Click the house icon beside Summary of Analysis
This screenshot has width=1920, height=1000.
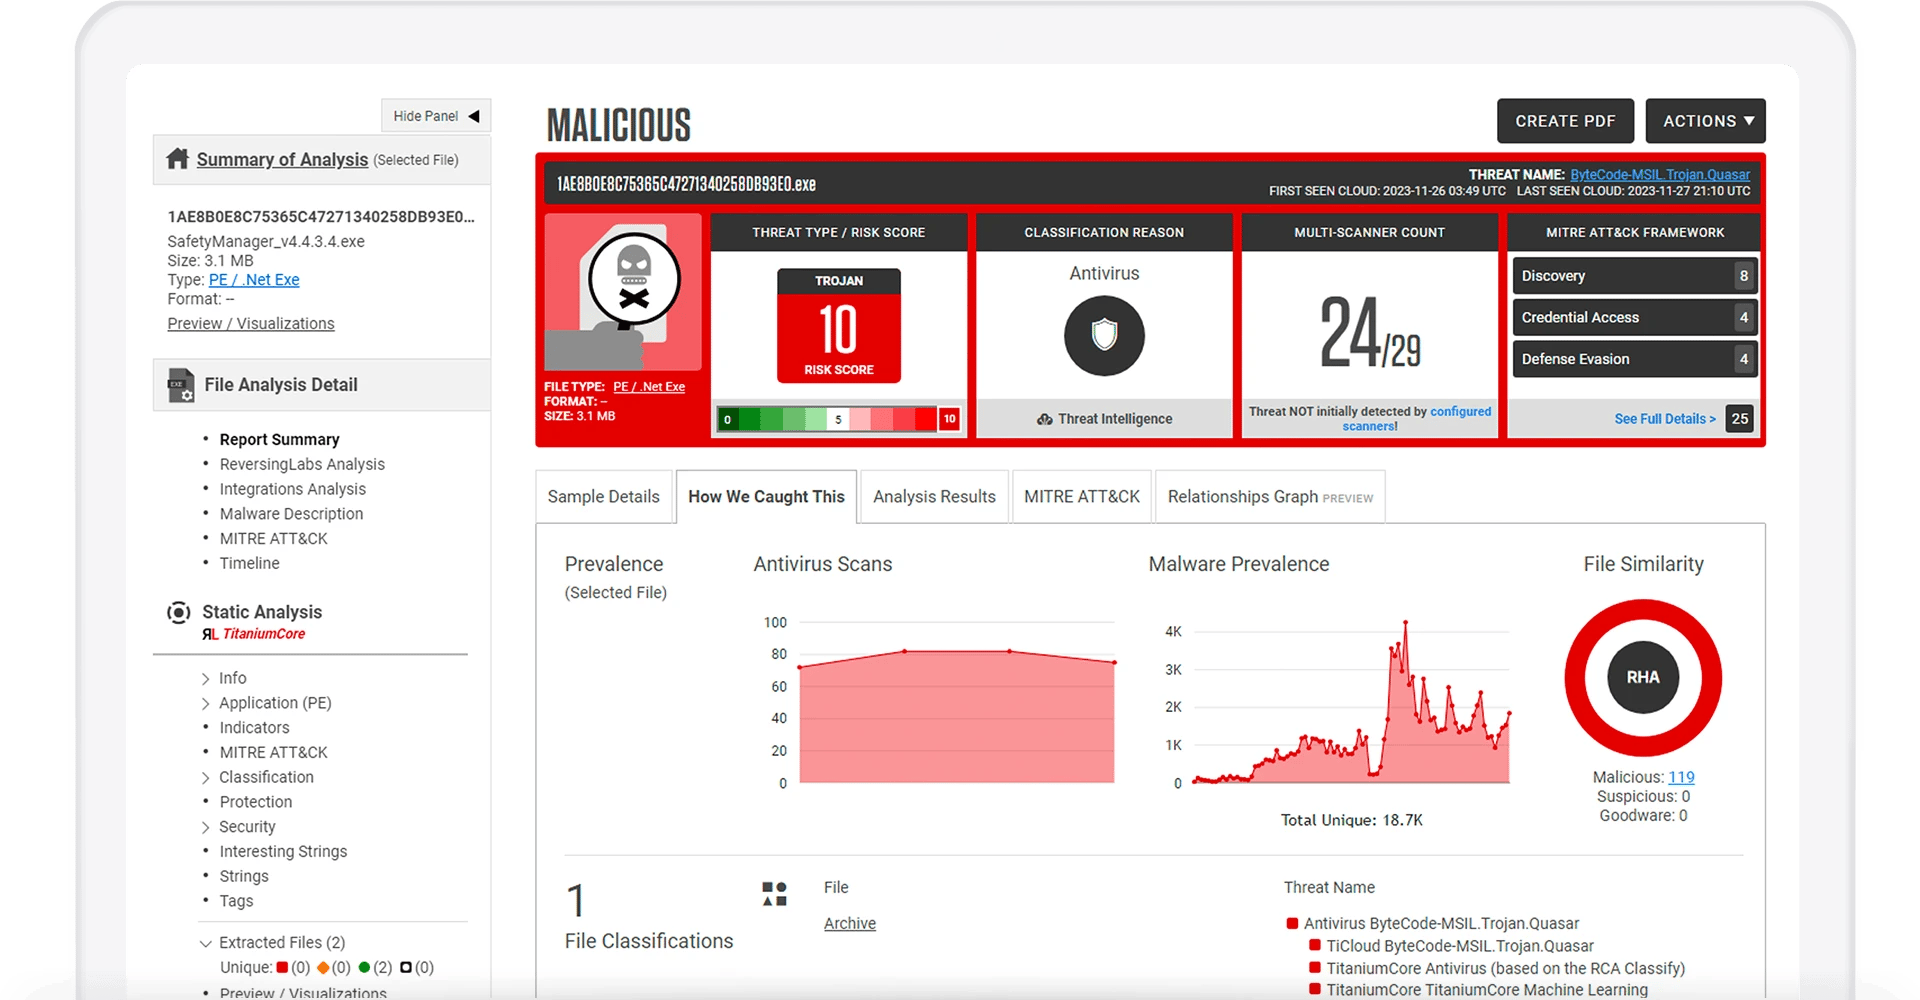tap(178, 159)
